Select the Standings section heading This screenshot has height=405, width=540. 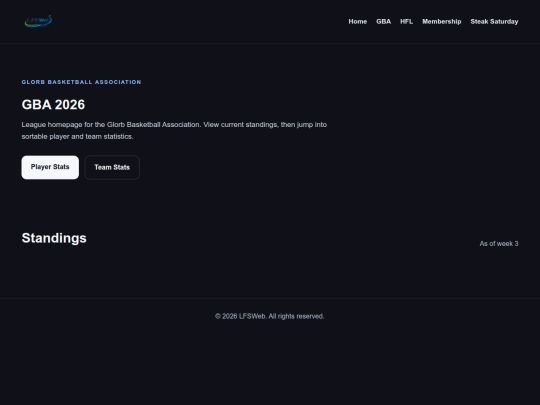coord(54,238)
